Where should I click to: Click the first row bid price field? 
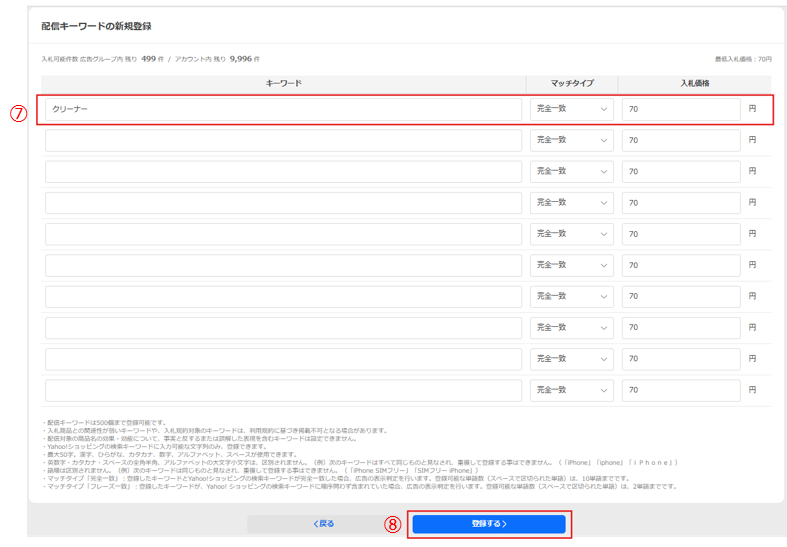pos(681,109)
